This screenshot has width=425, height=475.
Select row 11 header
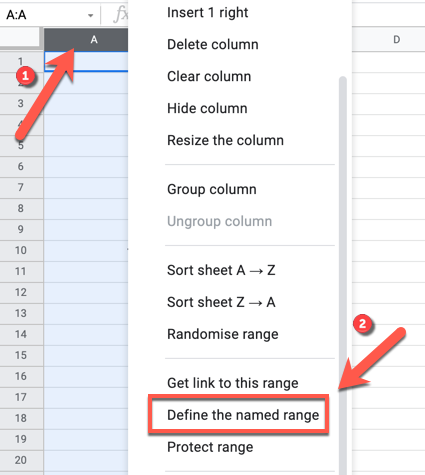pyautogui.click(x=21, y=272)
